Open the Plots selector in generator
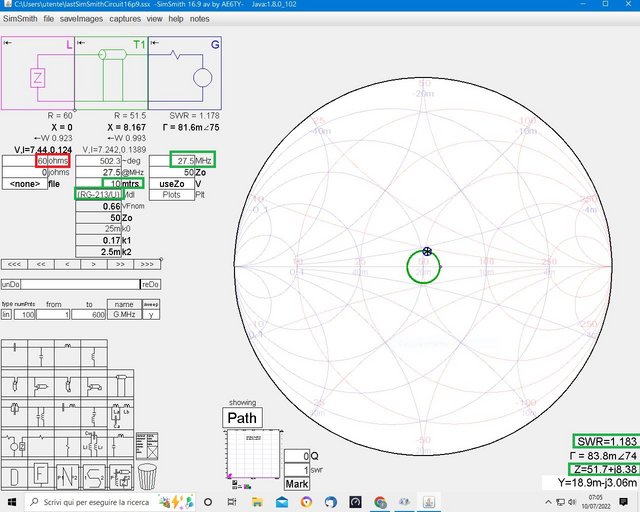This screenshot has width=640, height=512. 172,195
